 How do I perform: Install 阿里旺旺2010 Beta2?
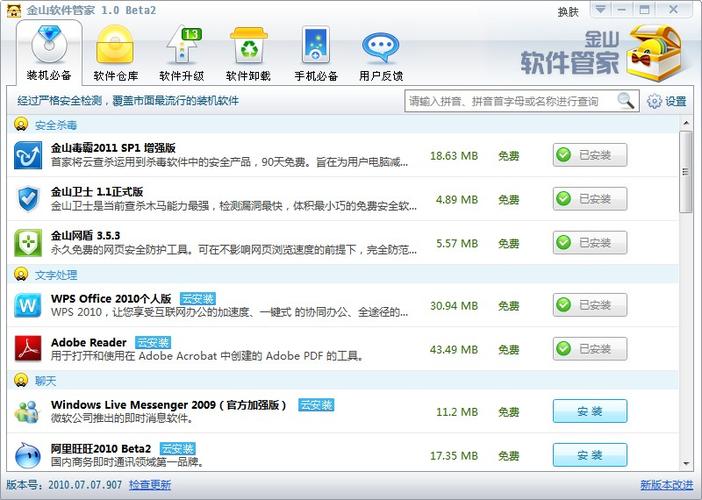(x=590, y=455)
